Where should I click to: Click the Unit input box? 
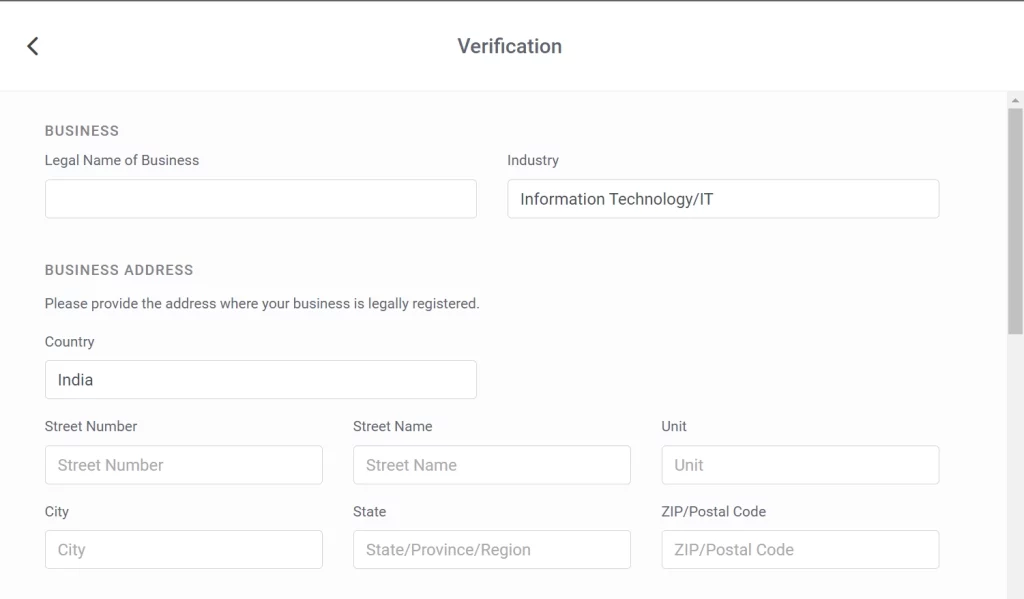point(800,465)
